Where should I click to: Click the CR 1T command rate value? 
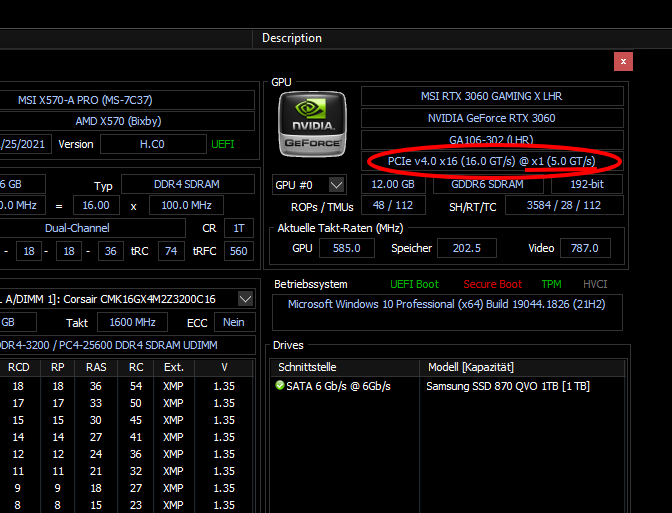pyautogui.click(x=239, y=228)
